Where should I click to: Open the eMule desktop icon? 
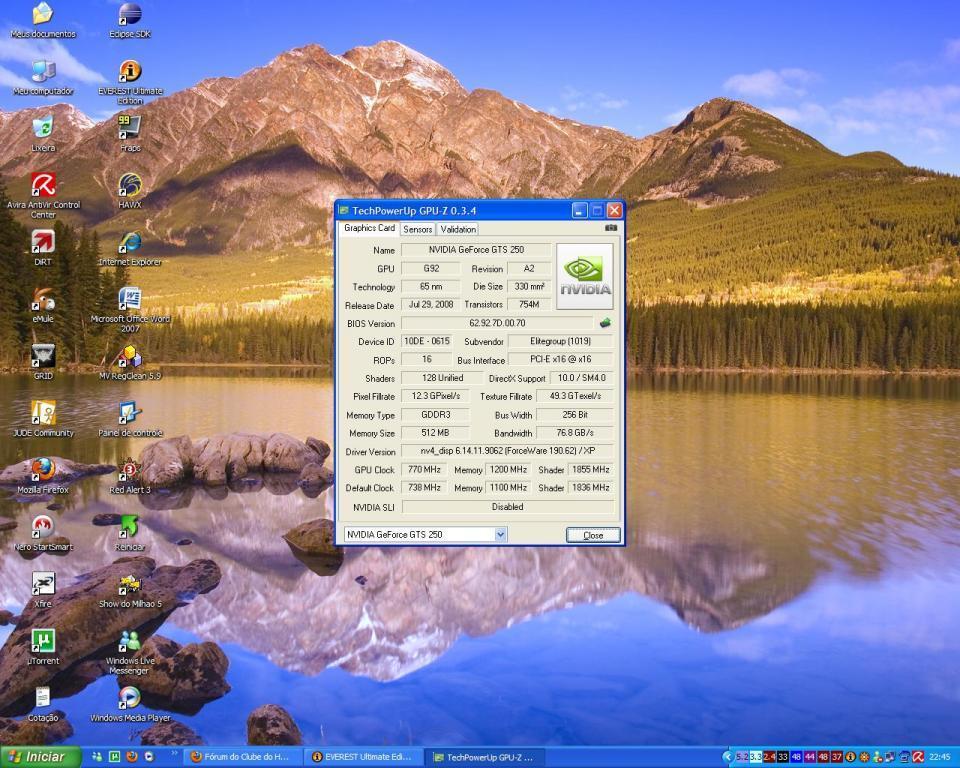click(x=43, y=299)
